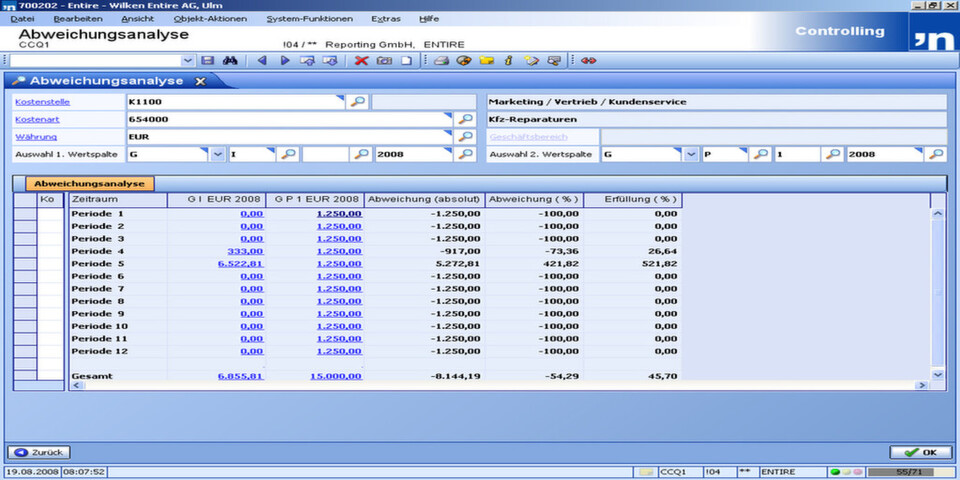960x480 pixels.
Task: Click into the Kostenart input field 654000
Action: [290, 119]
